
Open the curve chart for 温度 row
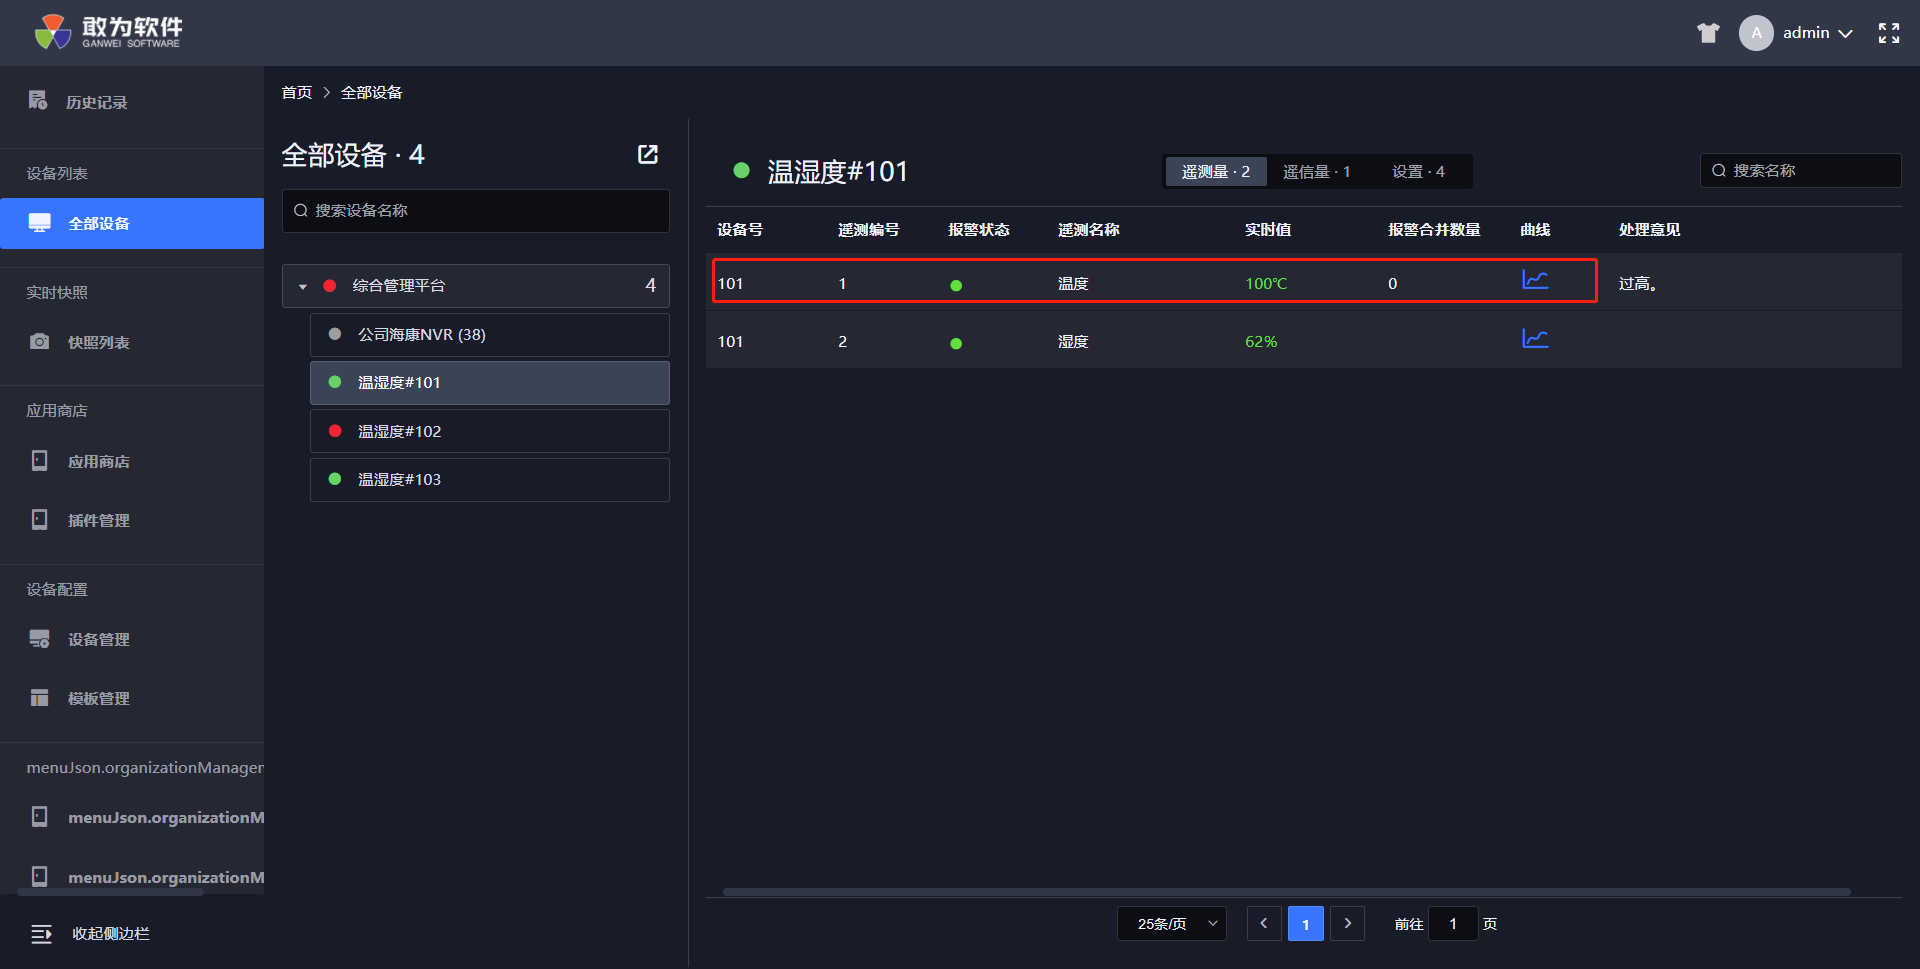(x=1535, y=280)
